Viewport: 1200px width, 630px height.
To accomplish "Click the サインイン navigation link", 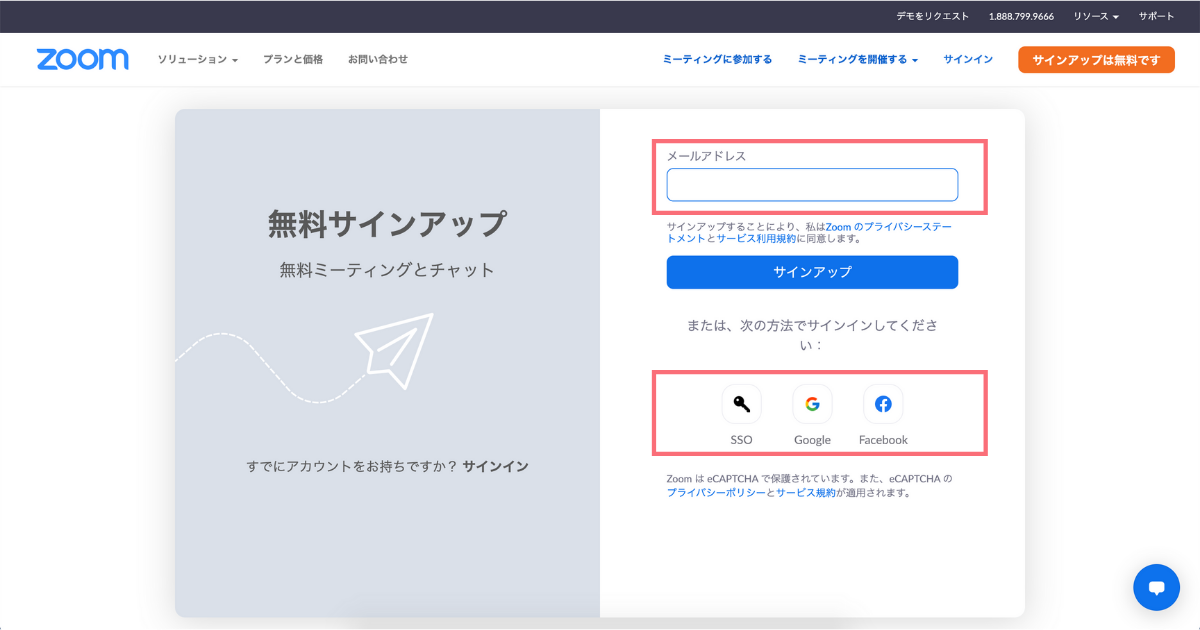I will point(966,59).
